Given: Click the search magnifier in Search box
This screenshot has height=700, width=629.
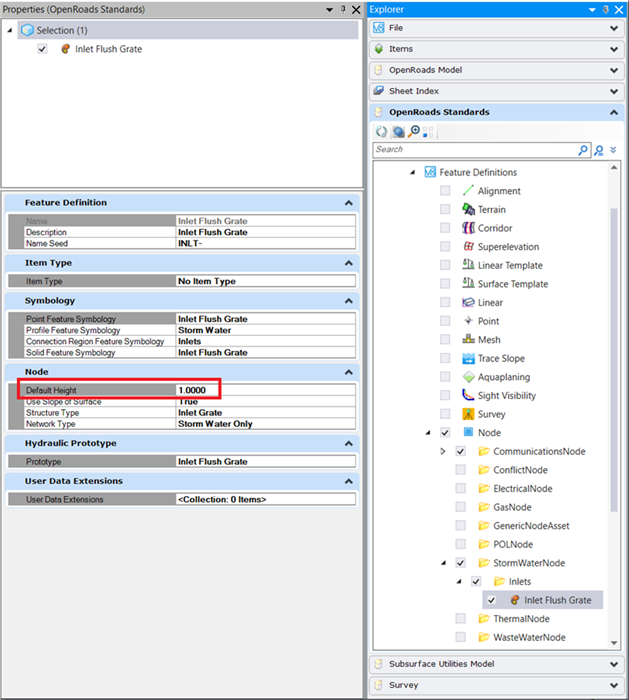Looking at the screenshot, I should (583, 150).
